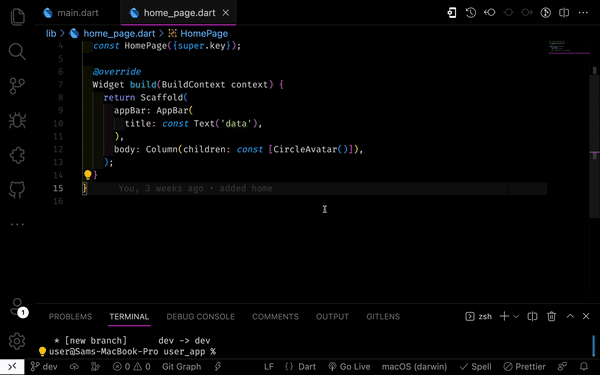Open the GITLENS panel tab
Screen dimensions: 600x375
coord(383,317)
